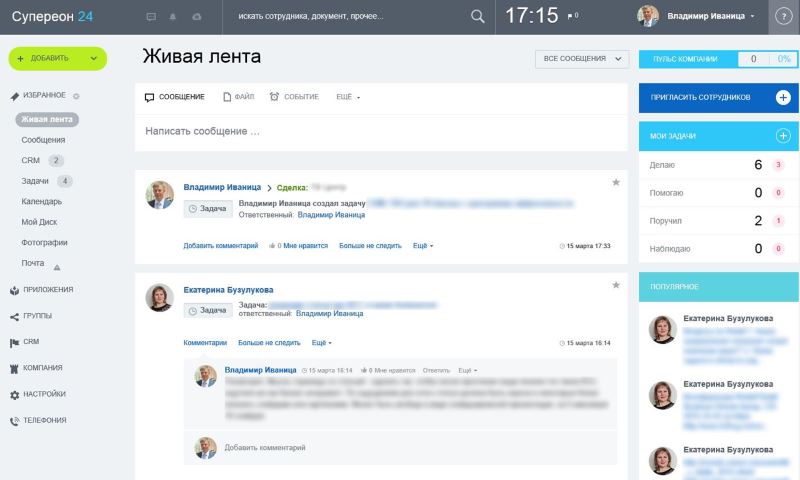Screen dimensions: 800x480
Task: Click Комментарии link under Екатерина's post
Action: click(x=205, y=343)
